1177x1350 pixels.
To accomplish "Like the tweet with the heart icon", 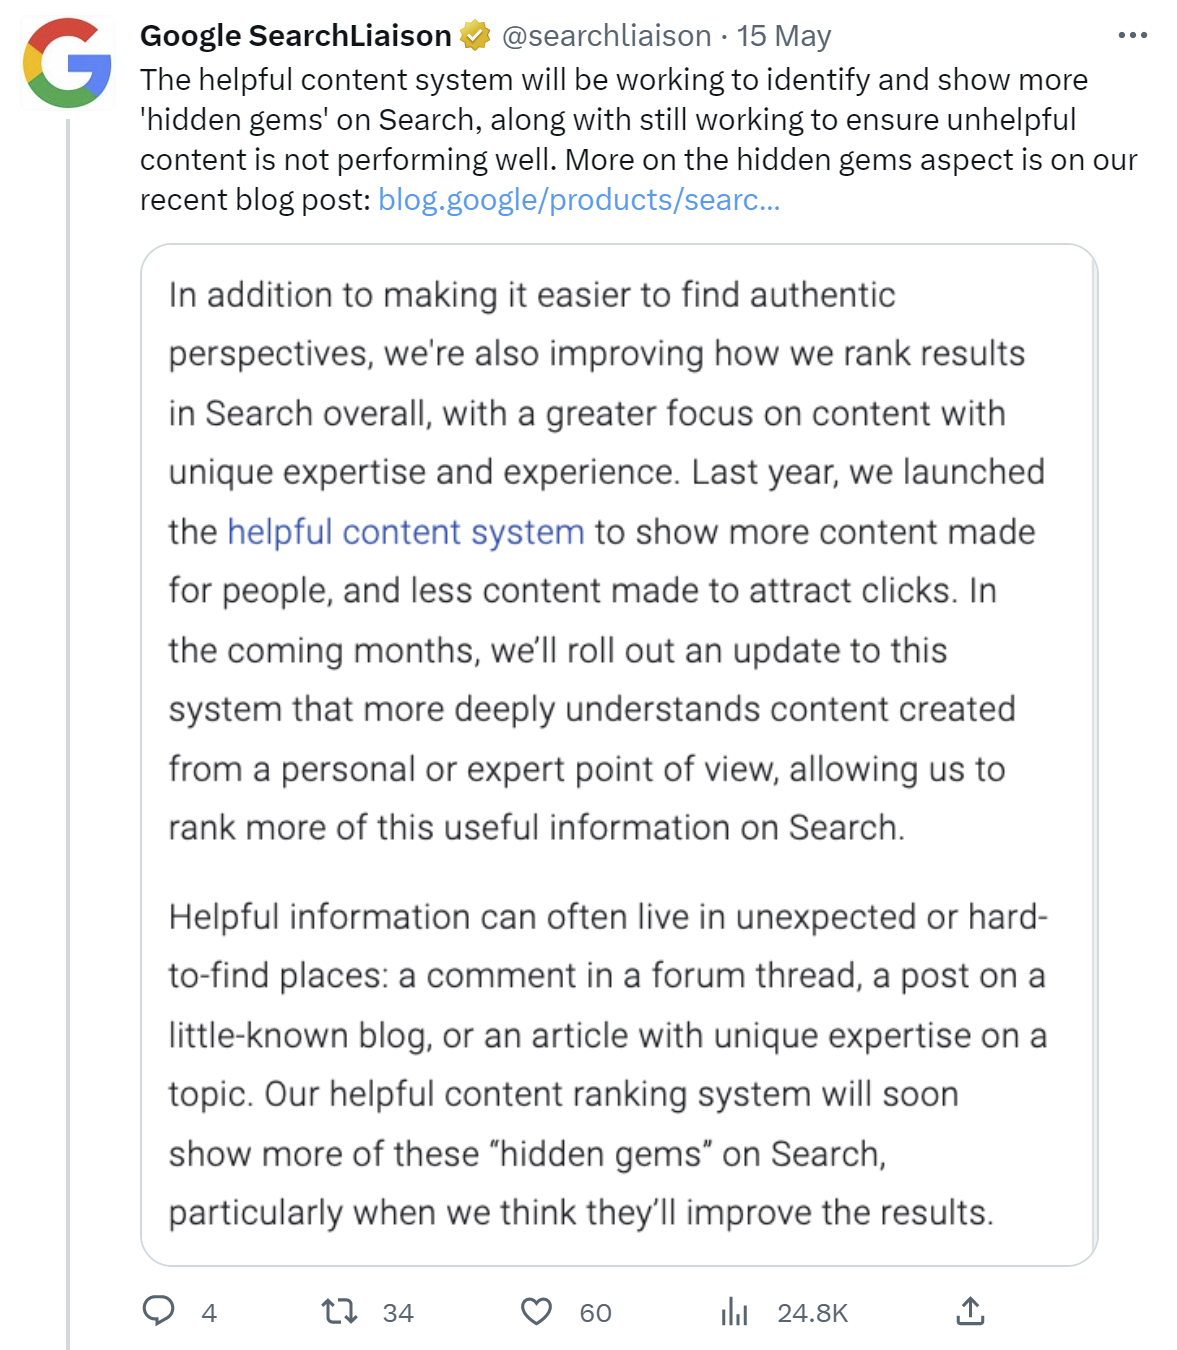I will pos(536,1311).
